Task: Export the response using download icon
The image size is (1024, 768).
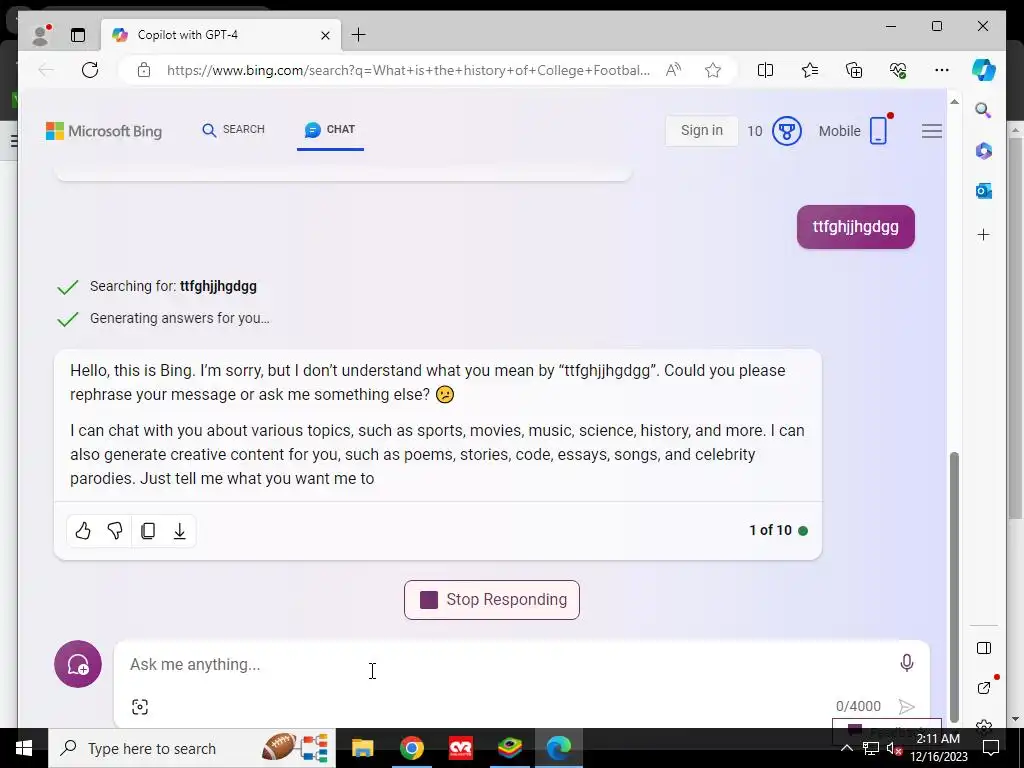Action: pyautogui.click(x=180, y=531)
